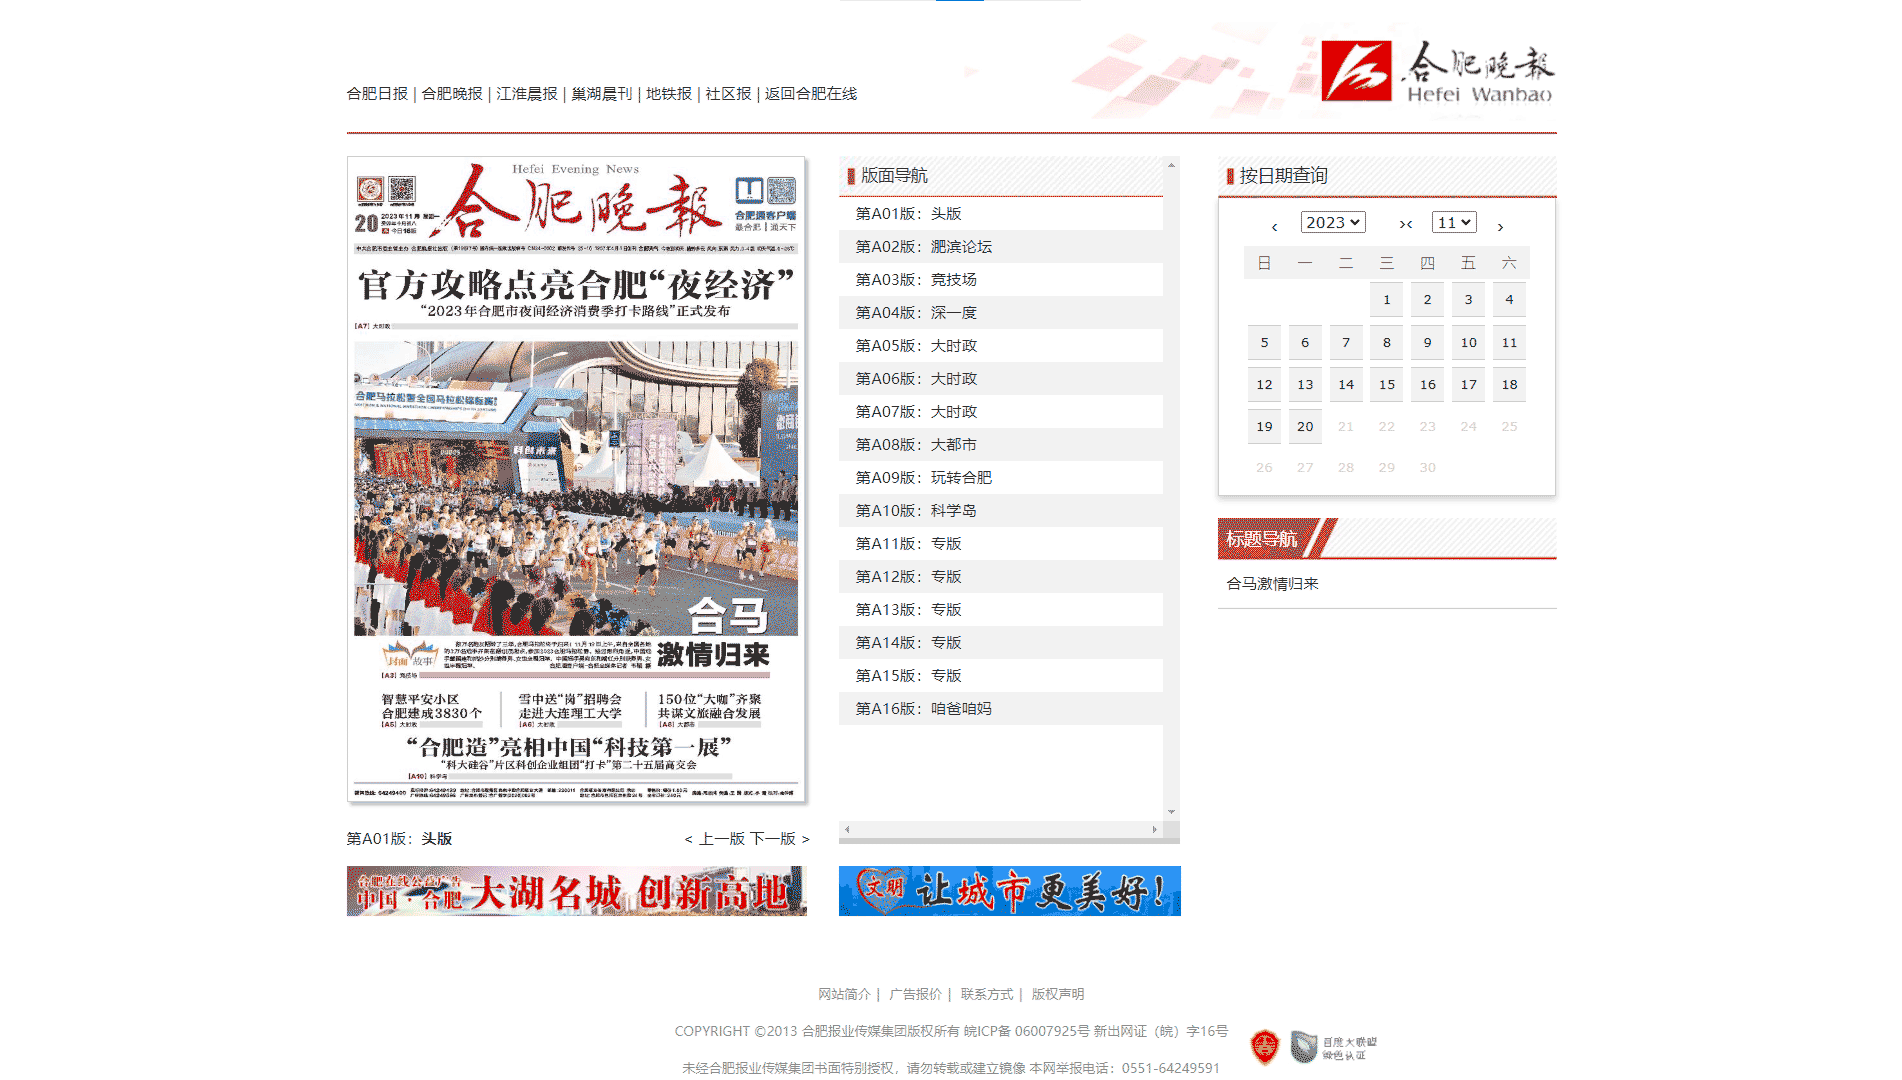Image resolution: width=1902 pixels, height=1080 pixels.
Task: Open 广告报价 footer link
Action: [x=915, y=994]
